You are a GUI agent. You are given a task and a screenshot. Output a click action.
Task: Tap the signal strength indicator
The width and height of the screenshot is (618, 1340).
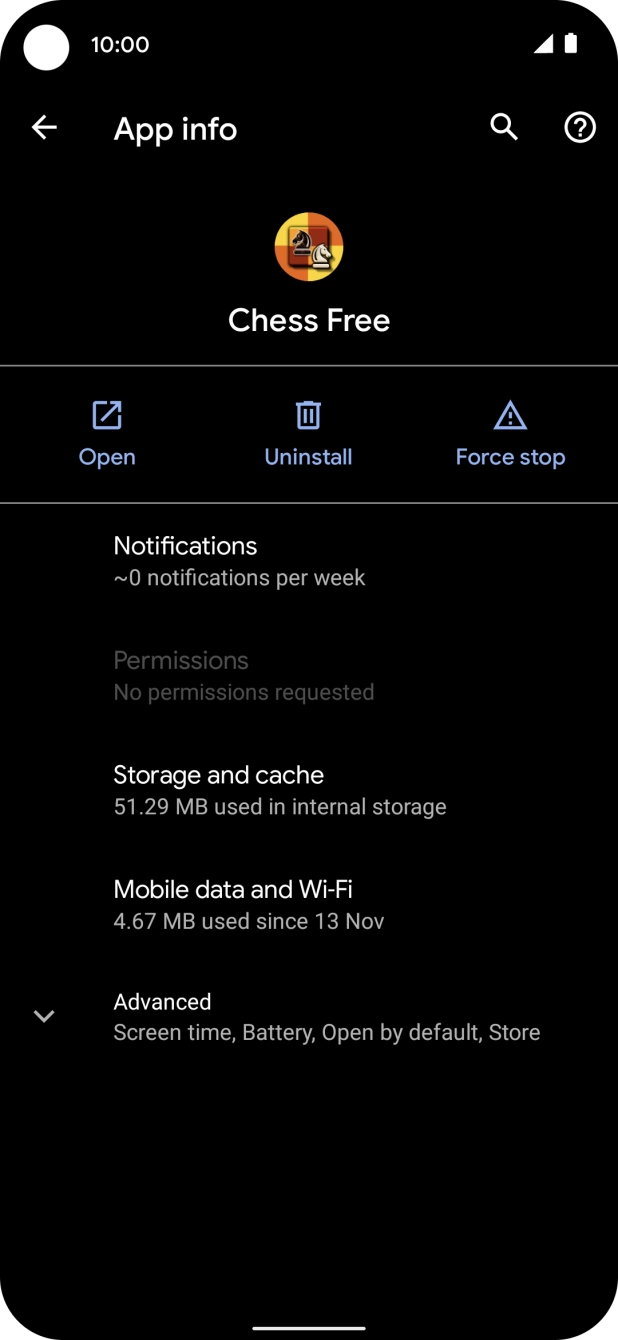pos(545,44)
